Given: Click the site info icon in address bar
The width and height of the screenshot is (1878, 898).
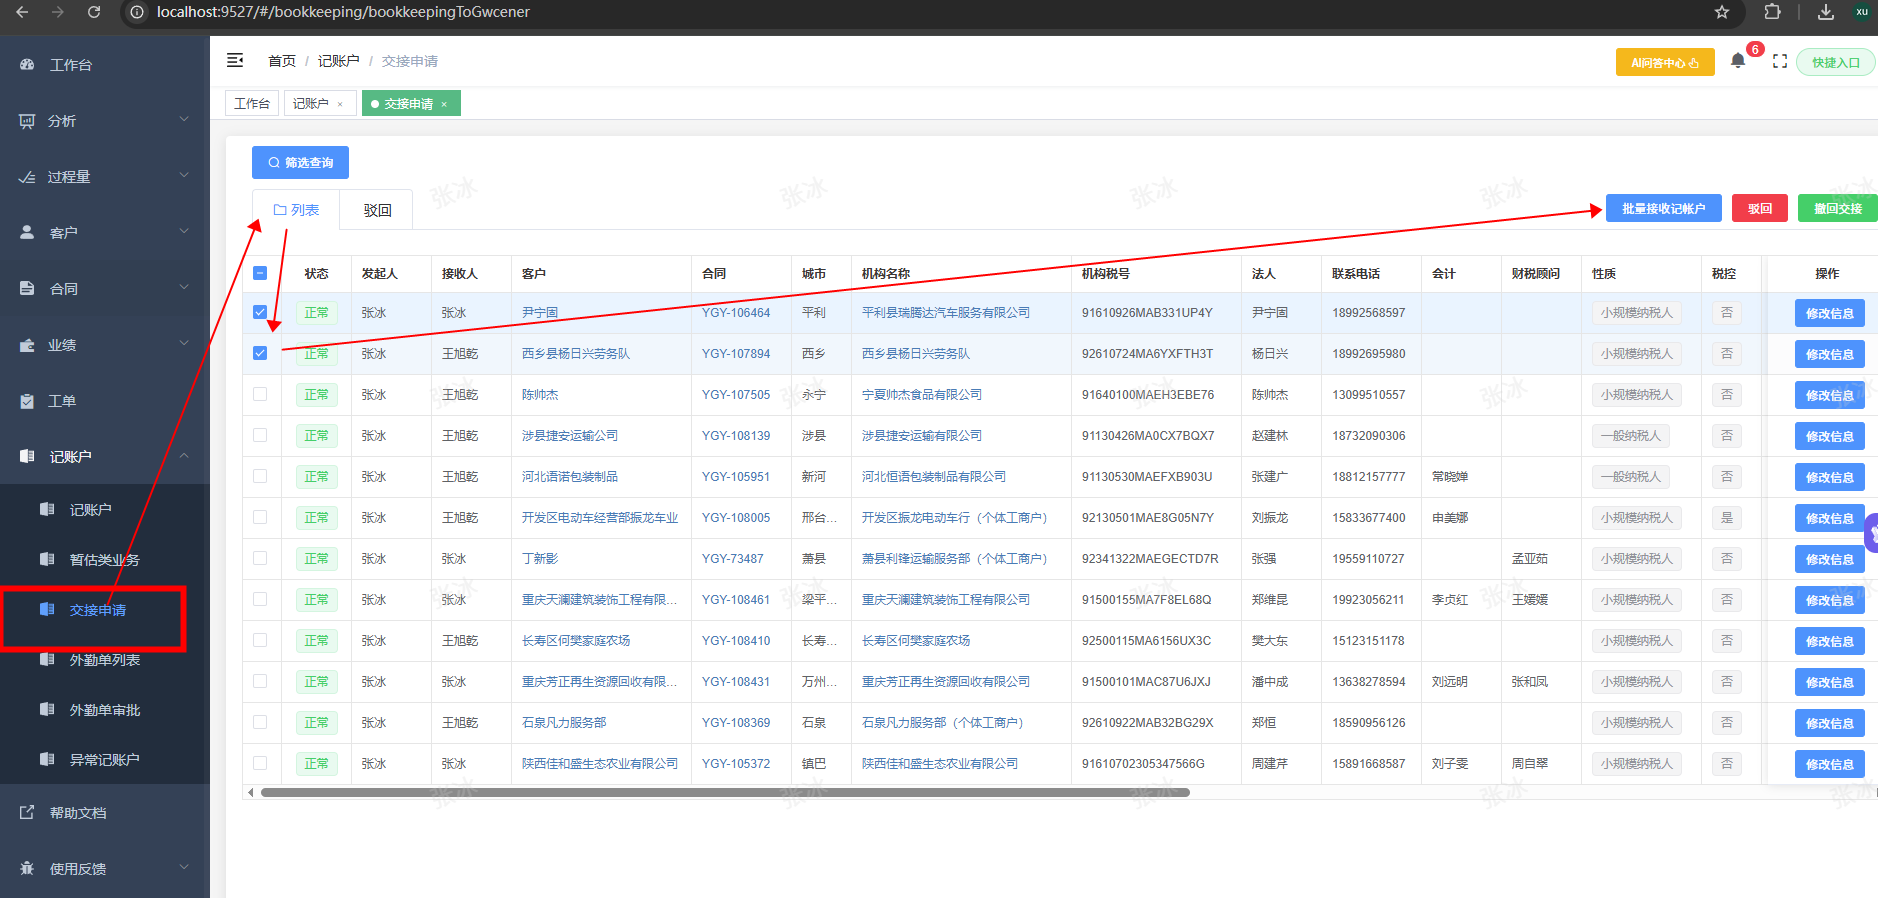Looking at the screenshot, I should [x=137, y=12].
